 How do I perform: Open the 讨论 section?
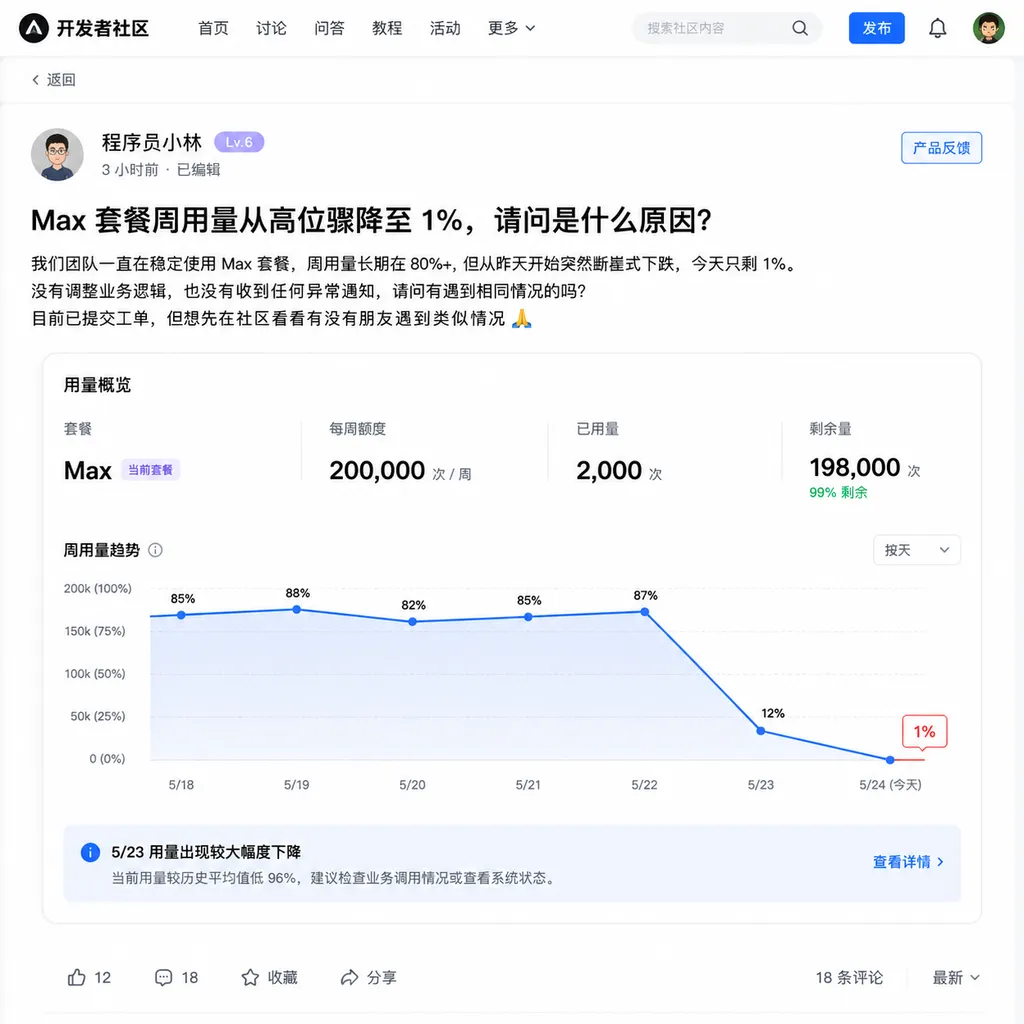[x=271, y=28]
